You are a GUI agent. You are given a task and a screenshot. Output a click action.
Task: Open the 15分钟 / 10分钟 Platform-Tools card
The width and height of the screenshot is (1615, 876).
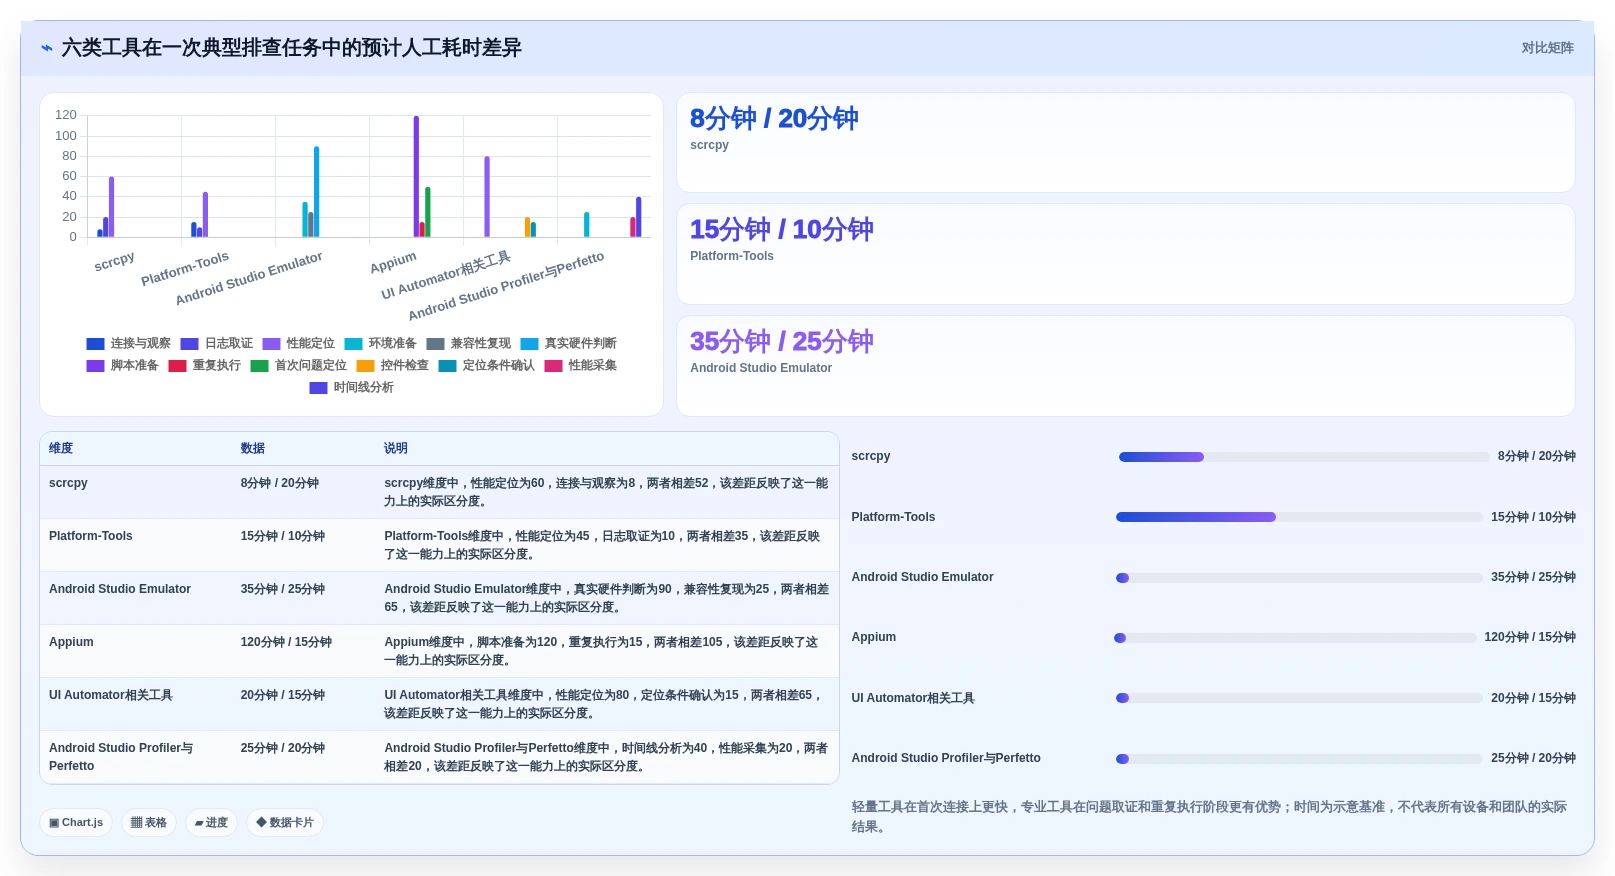tap(1126, 254)
